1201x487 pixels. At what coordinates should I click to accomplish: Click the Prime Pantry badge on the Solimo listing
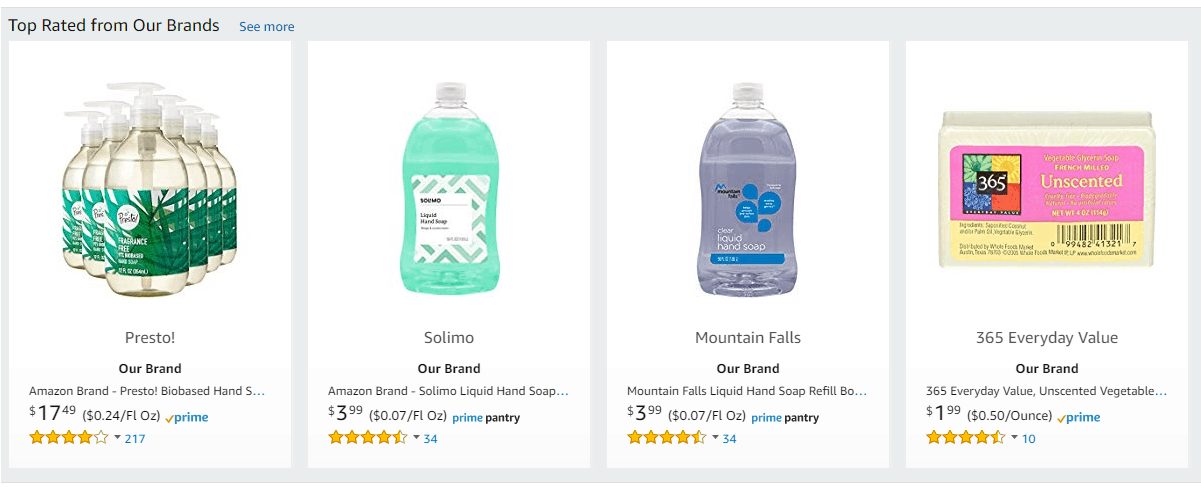coord(486,417)
